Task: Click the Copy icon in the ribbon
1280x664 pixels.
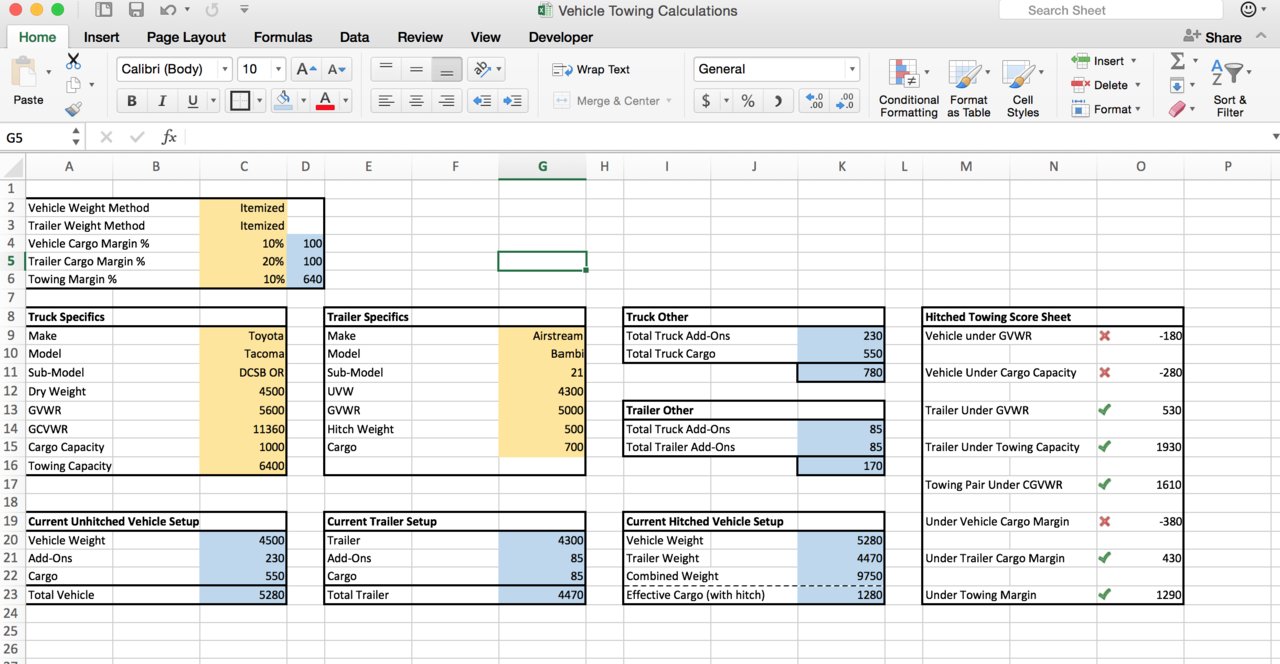Action: click(x=73, y=86)
